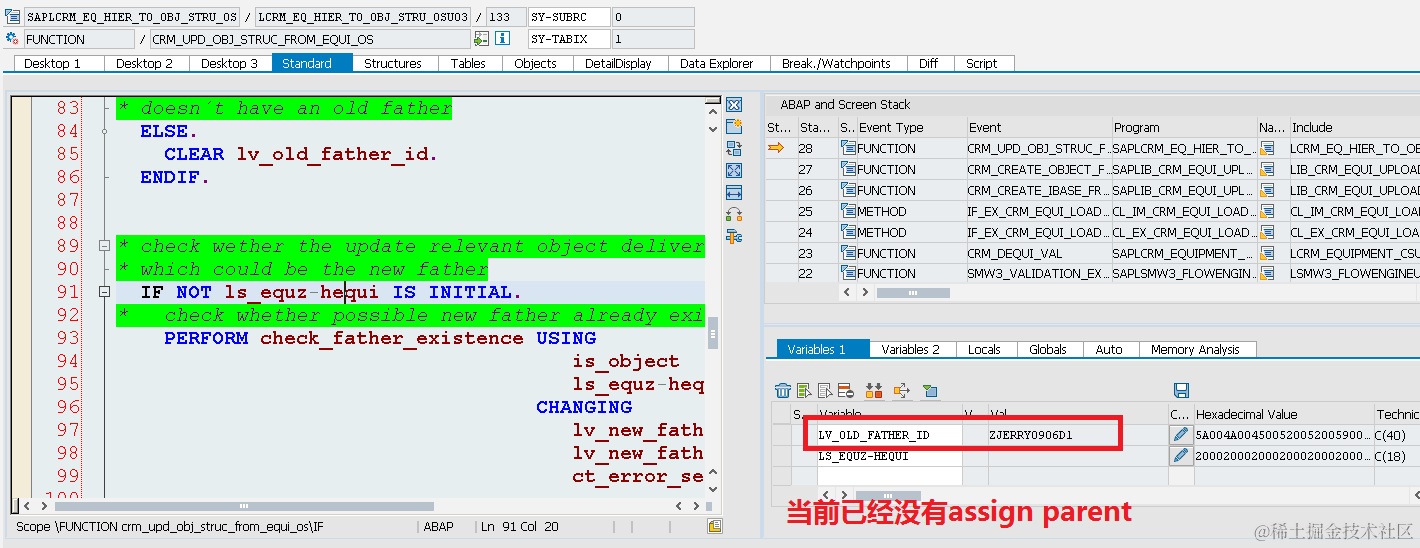Screen dimensions: 1420x548
Task: Switch to the Locals tab
Action: click(985, 349)
